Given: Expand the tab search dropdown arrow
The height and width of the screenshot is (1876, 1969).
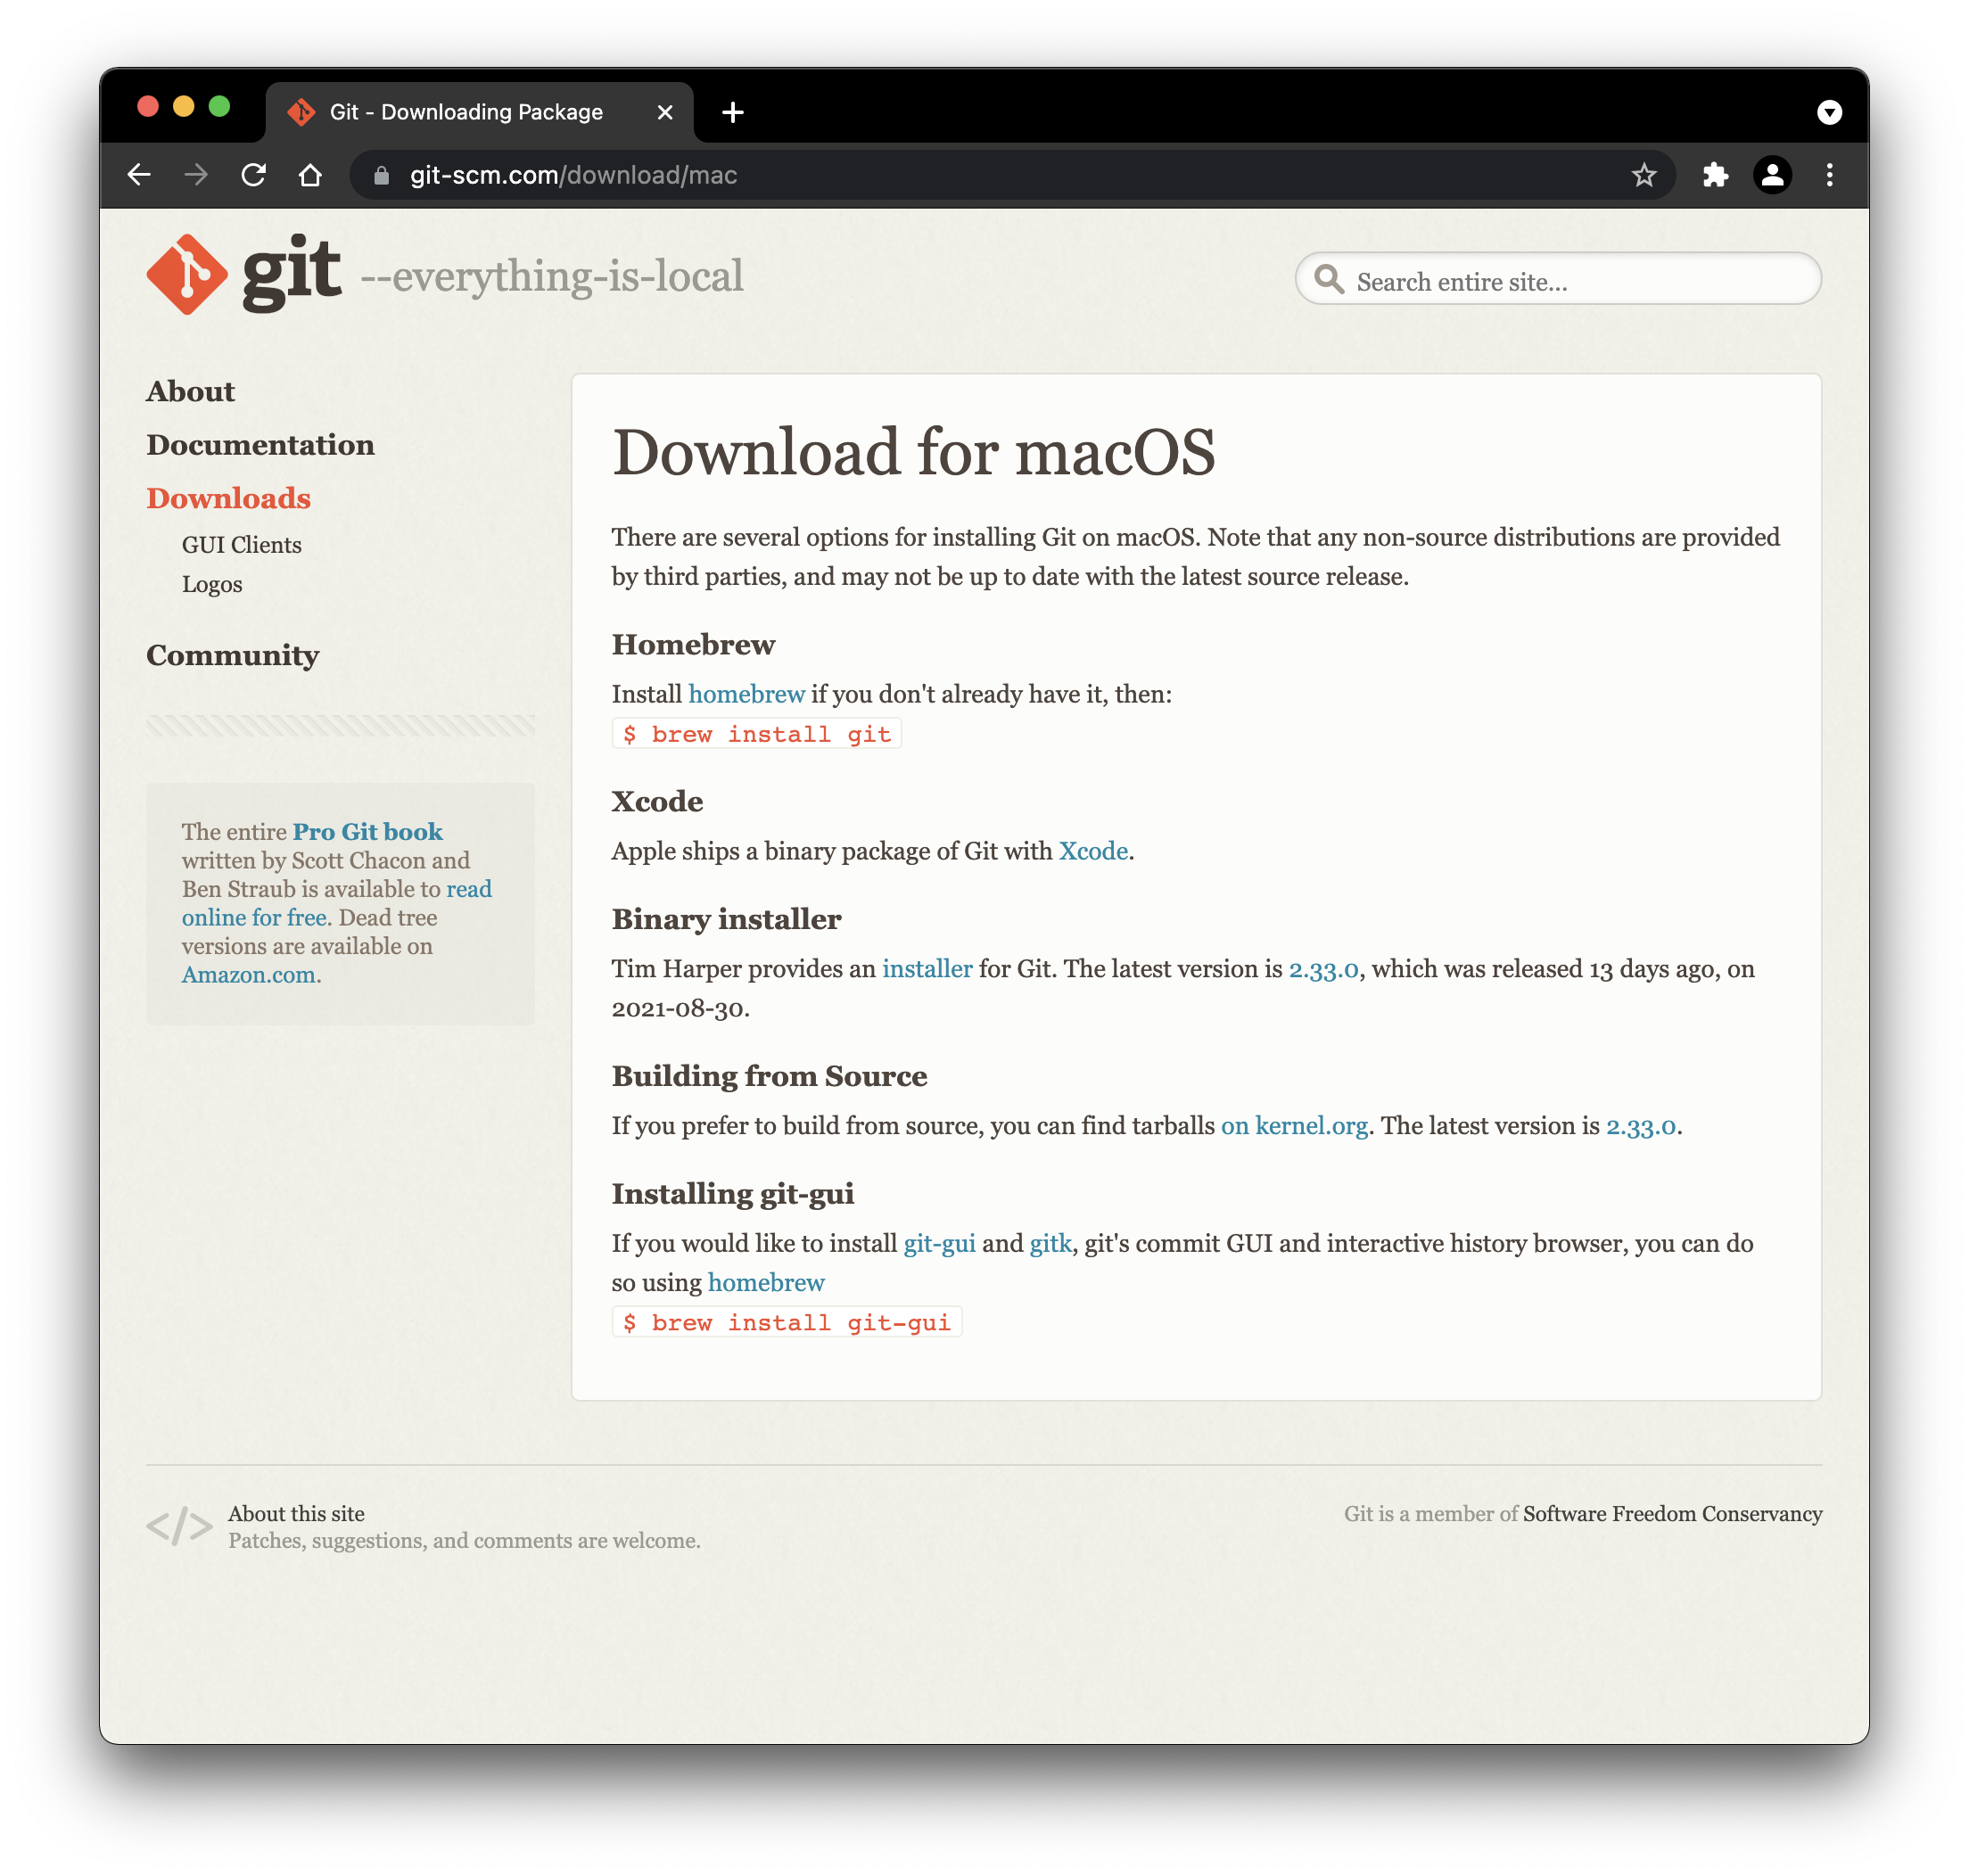Looking at the screenshot, I should [x=1829, y=112].
